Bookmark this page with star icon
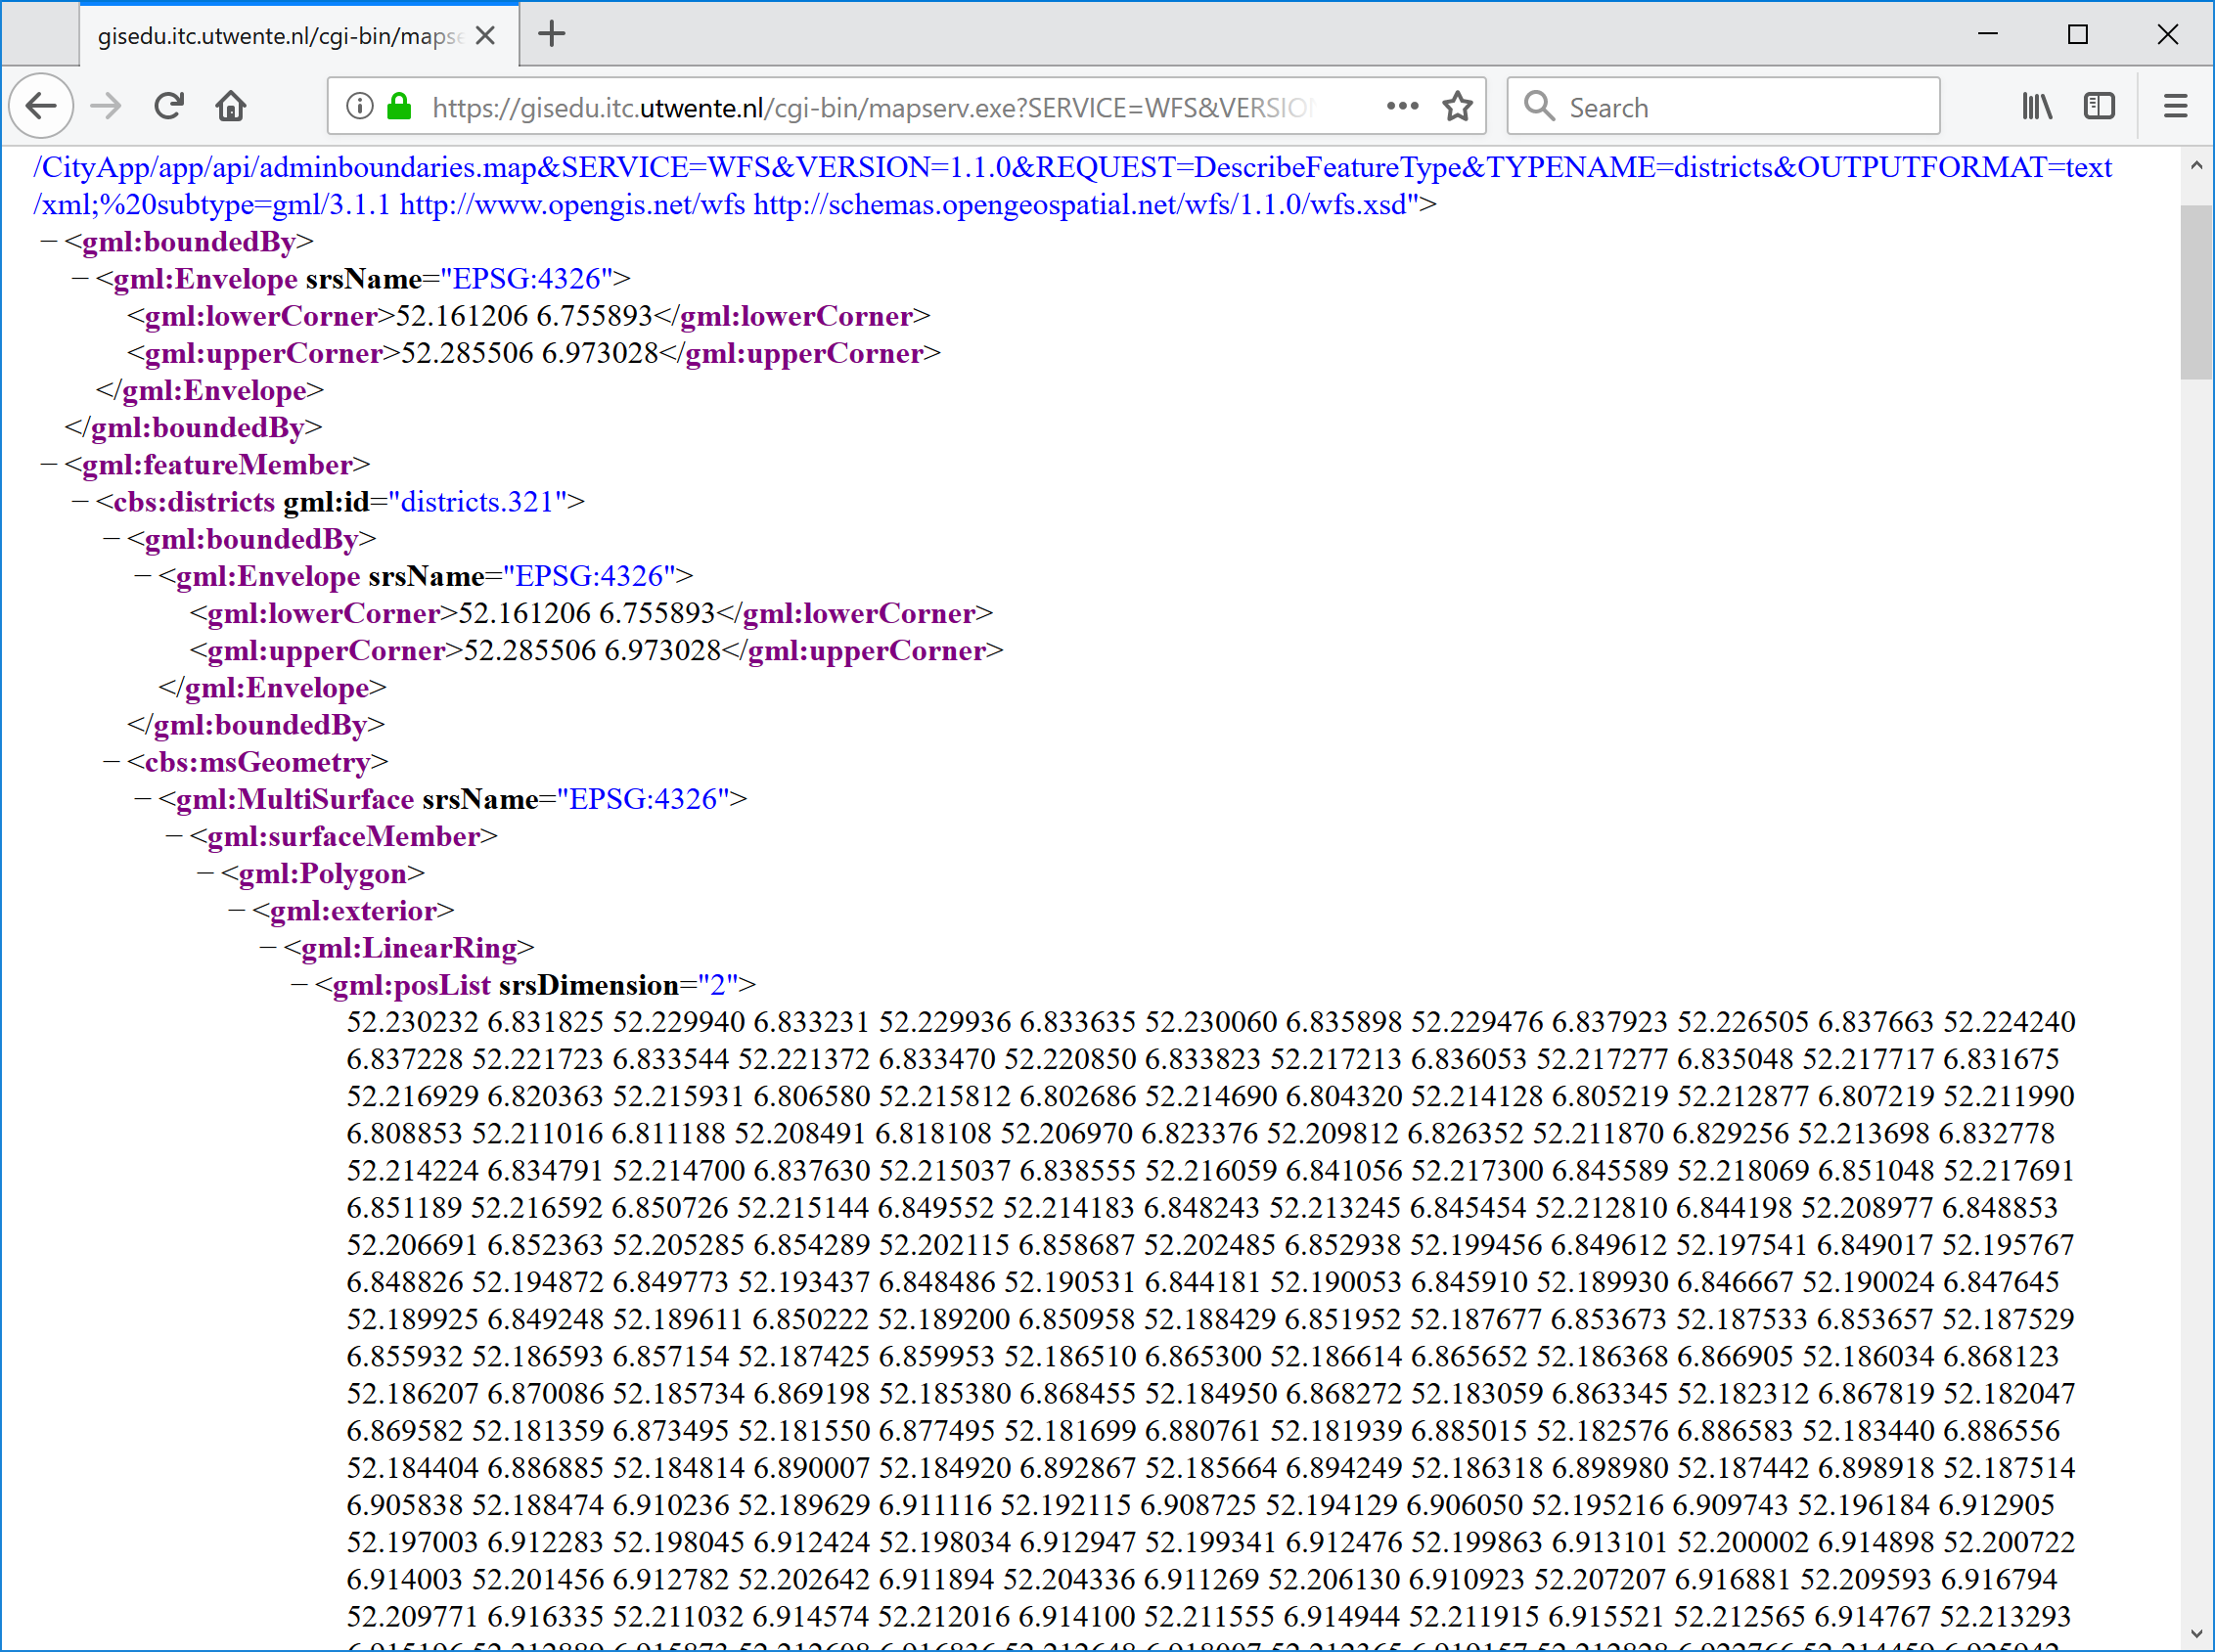Viewport: 2215px width, 1652px height. 1457,106
